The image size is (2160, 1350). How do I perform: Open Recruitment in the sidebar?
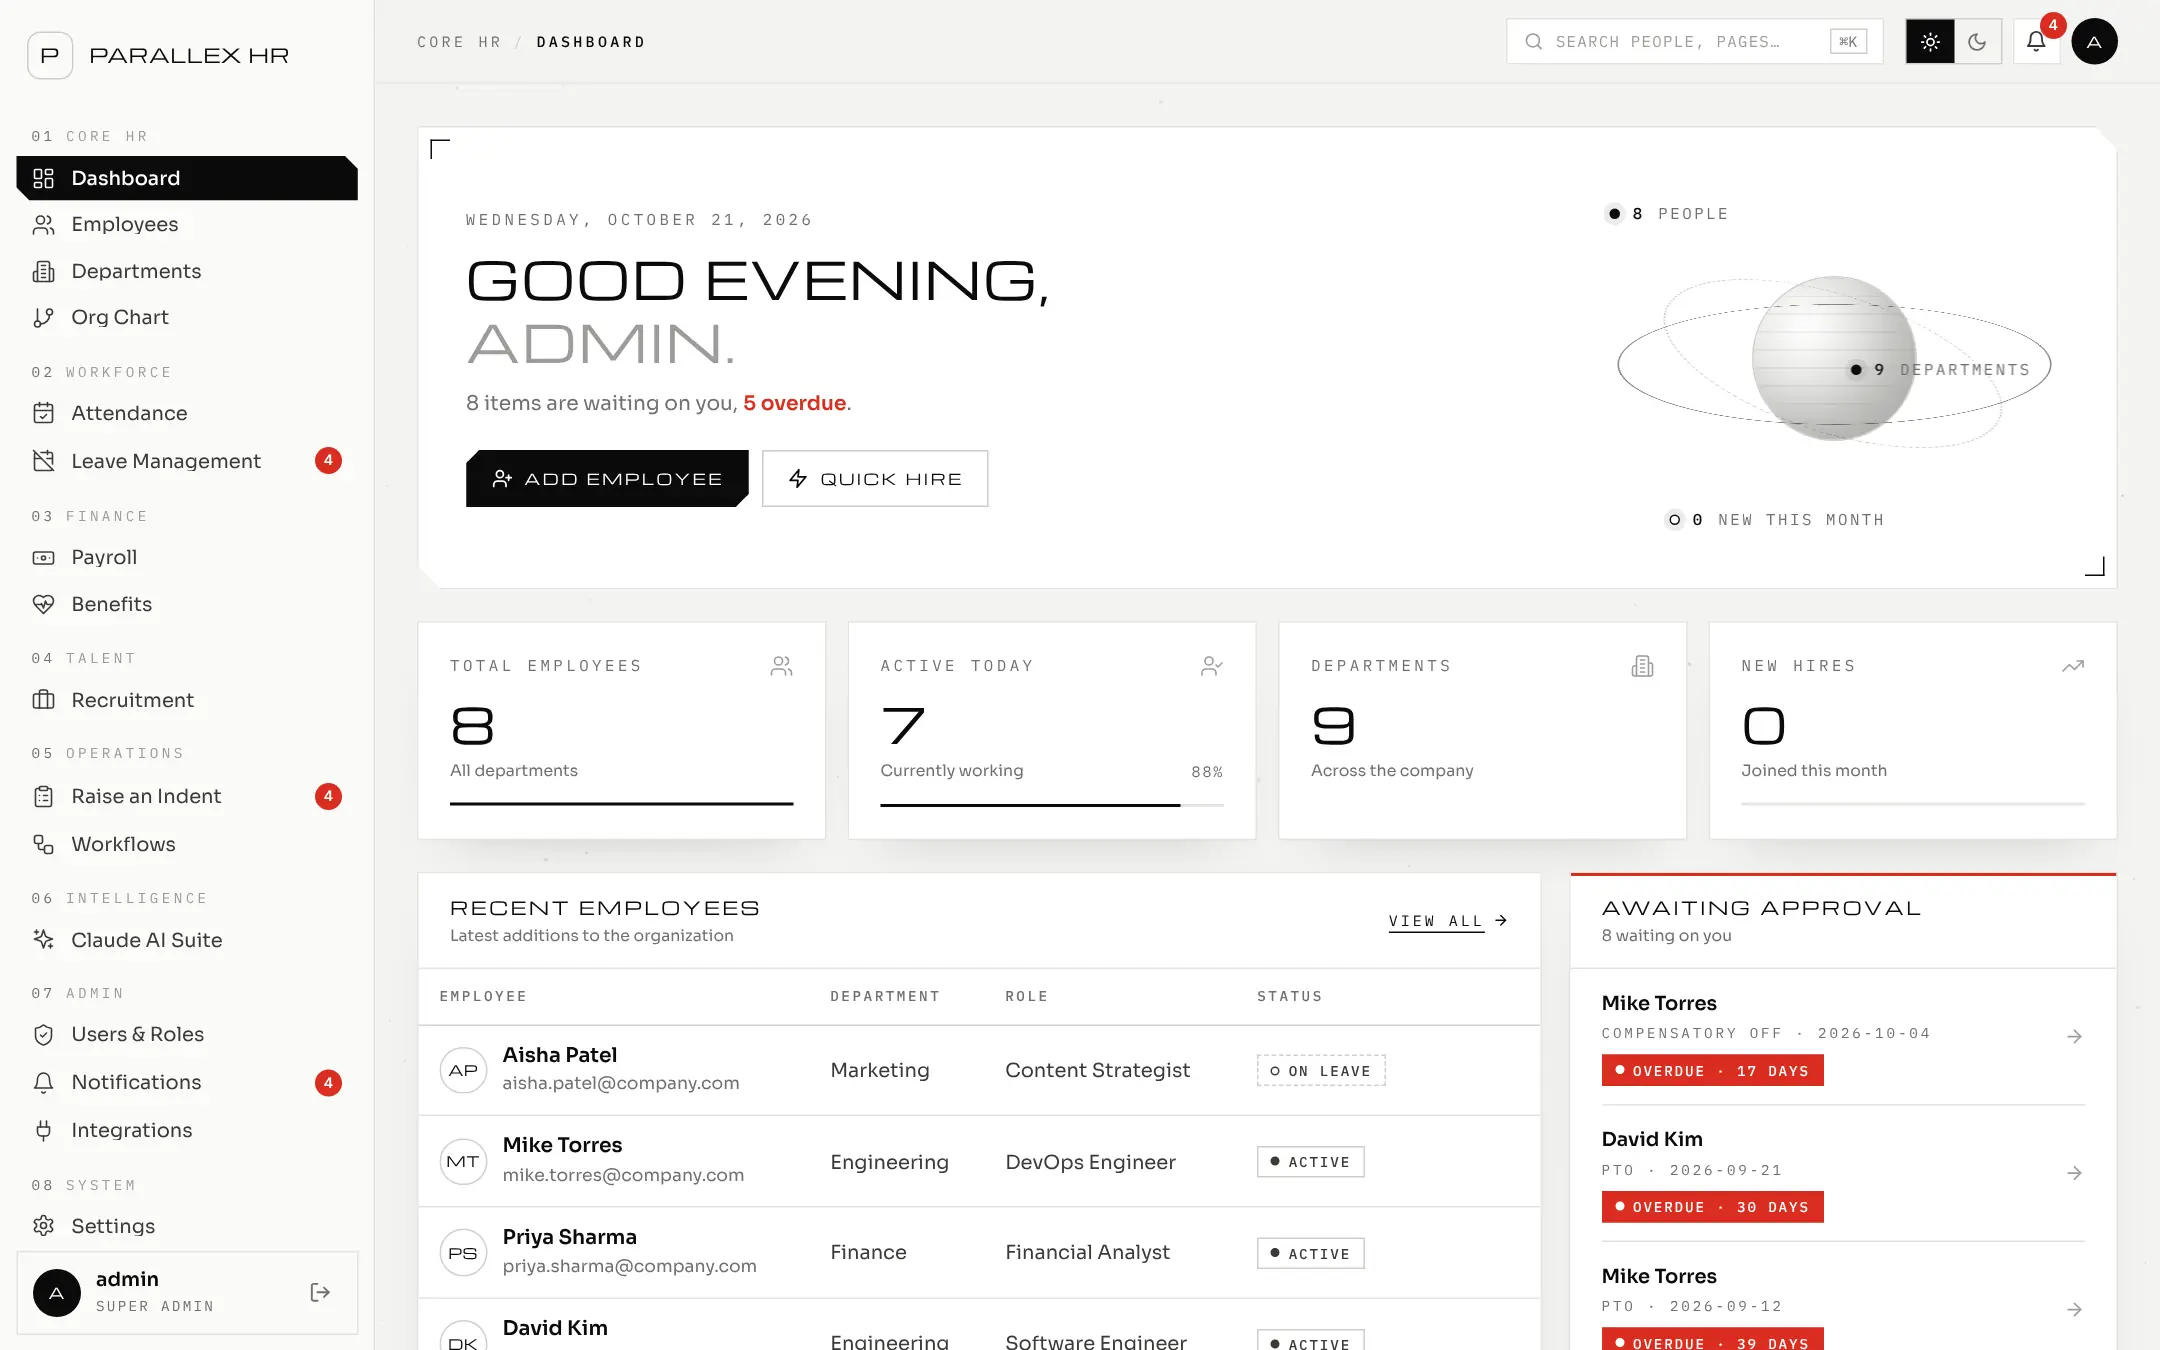(x=187, y=700)
